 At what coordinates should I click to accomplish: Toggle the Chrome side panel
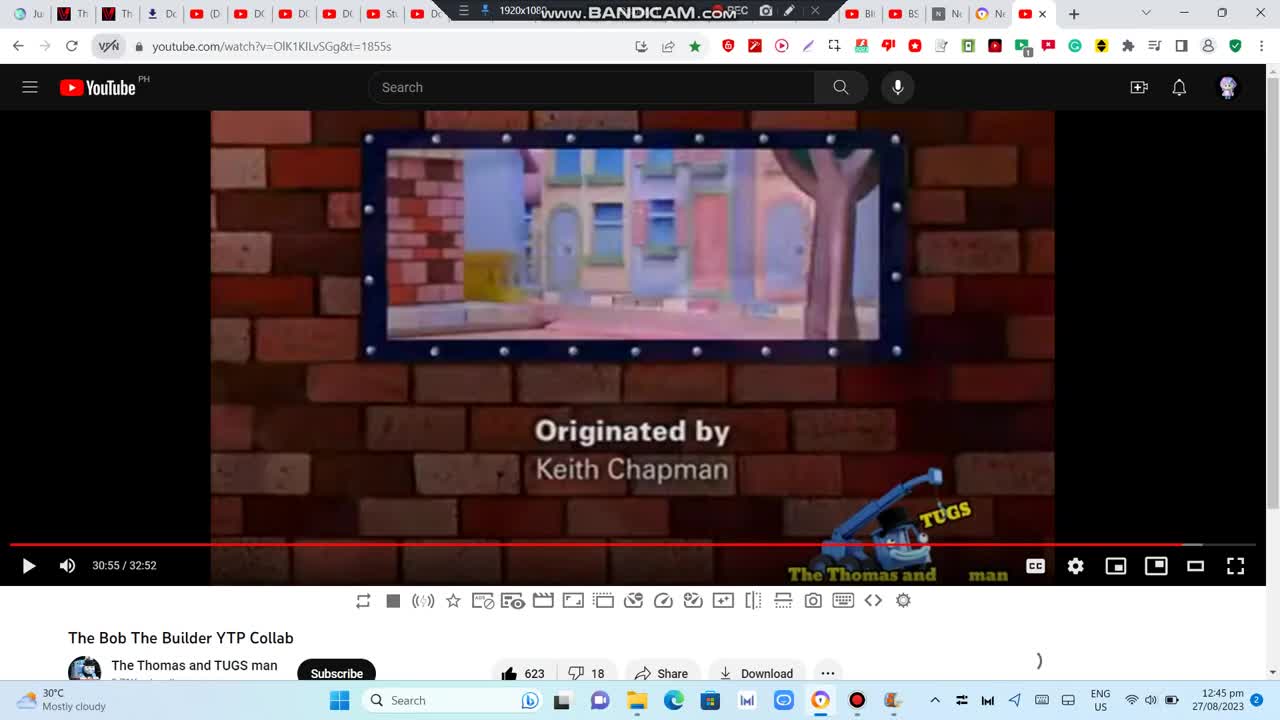pos(1181,46)
